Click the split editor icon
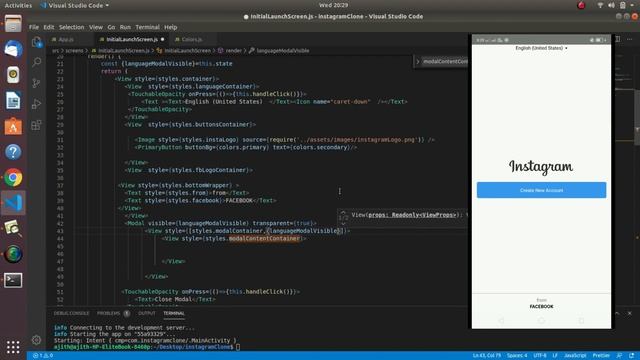This screenshot has width=640, height=360. [x=618, y=39]
